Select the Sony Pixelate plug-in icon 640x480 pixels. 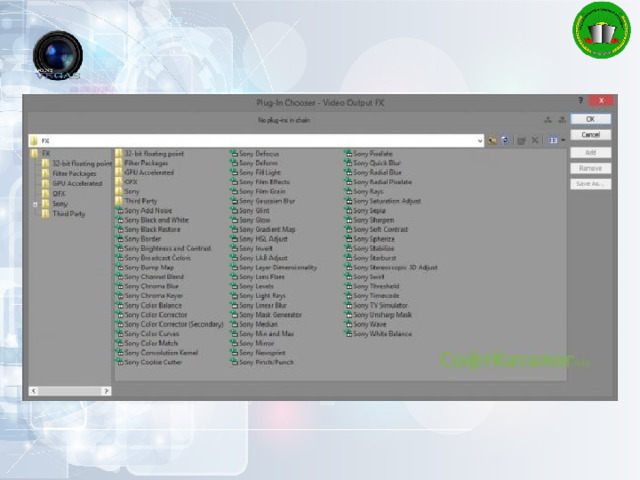(348, 153)
